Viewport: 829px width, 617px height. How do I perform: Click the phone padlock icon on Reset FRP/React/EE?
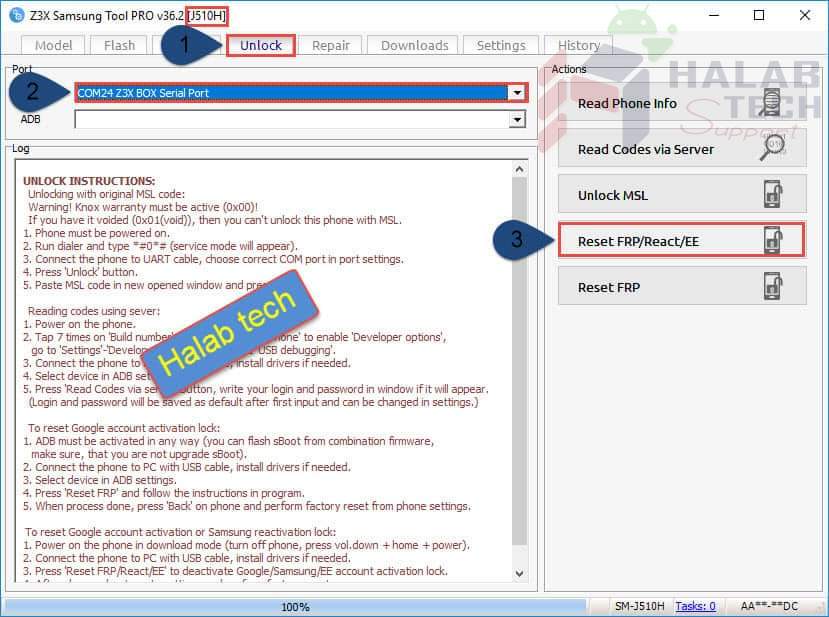[x=773, y=240]
